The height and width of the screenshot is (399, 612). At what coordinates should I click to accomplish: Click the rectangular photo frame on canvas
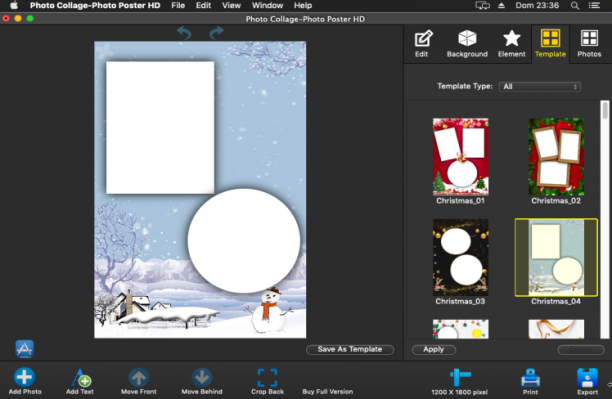160,128
